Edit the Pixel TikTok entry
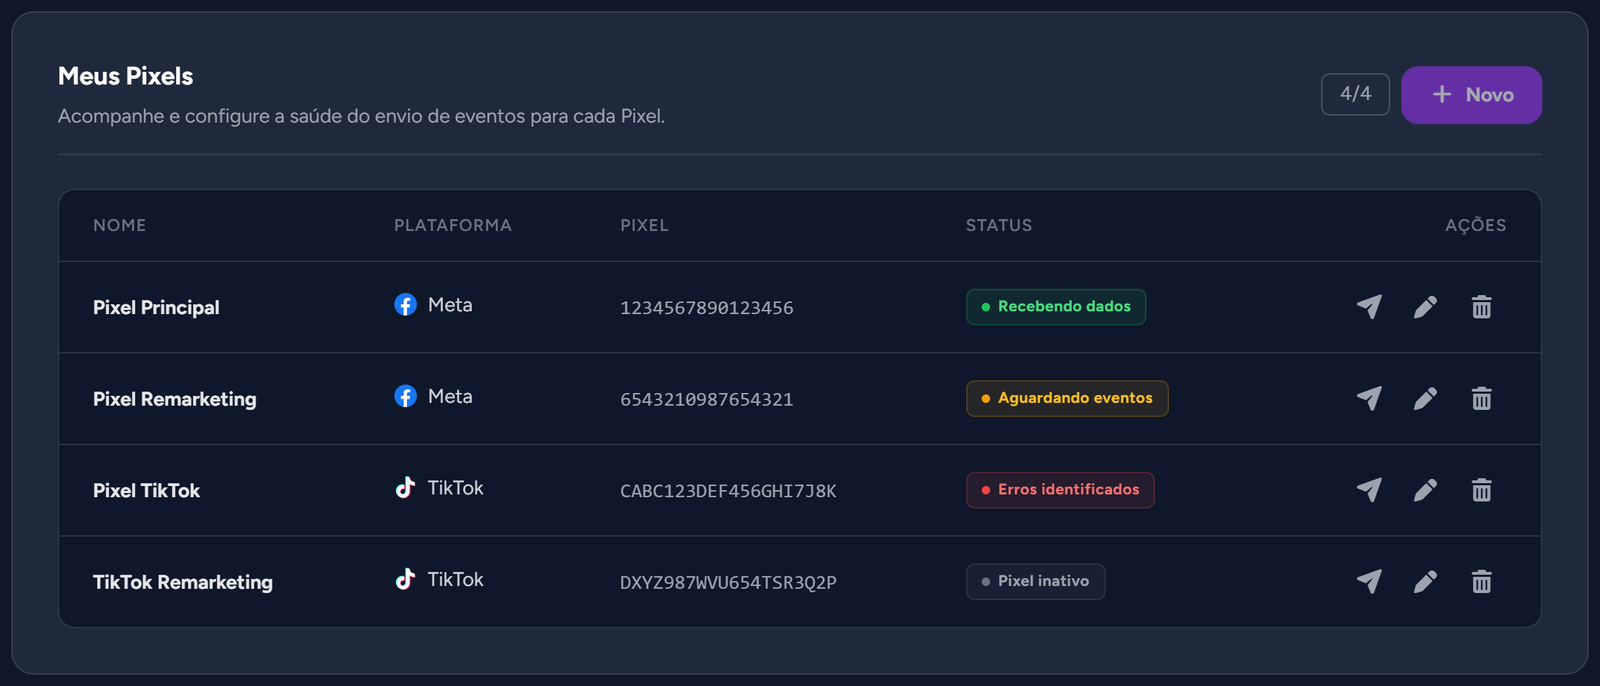The image size is (1600, 686). click(1425, 490)
